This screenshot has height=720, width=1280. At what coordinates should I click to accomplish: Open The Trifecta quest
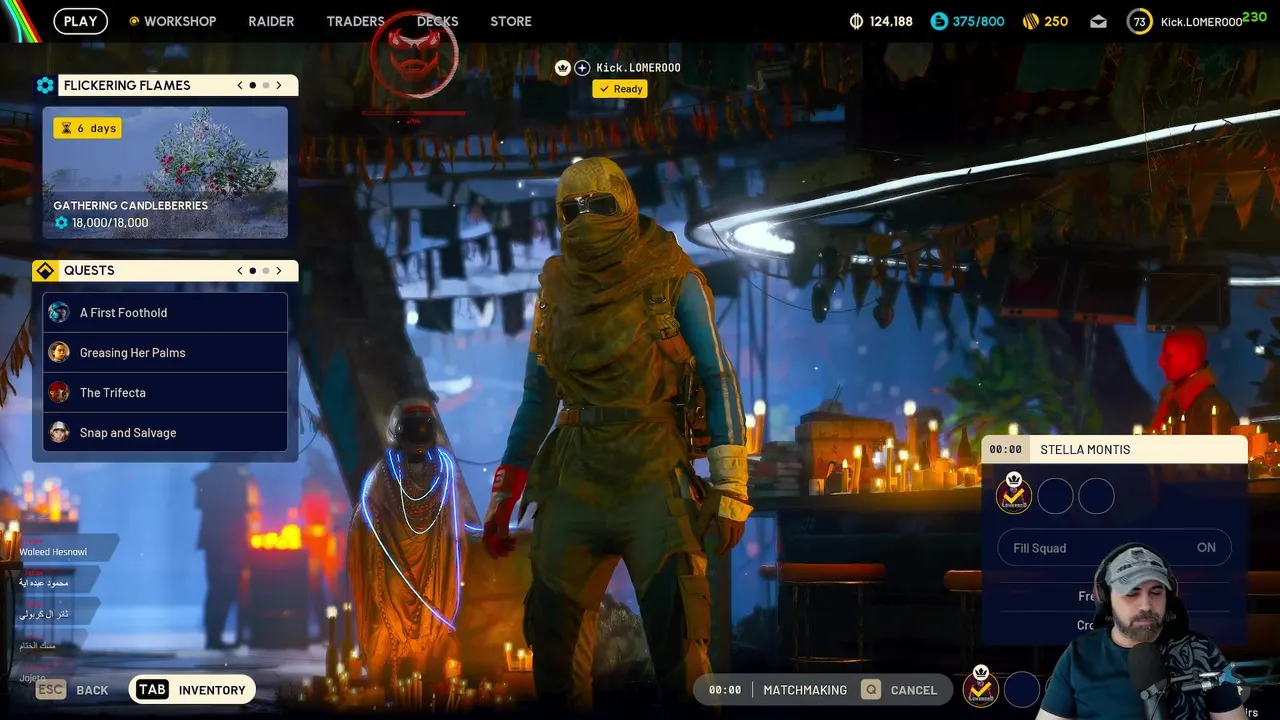point(165,392)
